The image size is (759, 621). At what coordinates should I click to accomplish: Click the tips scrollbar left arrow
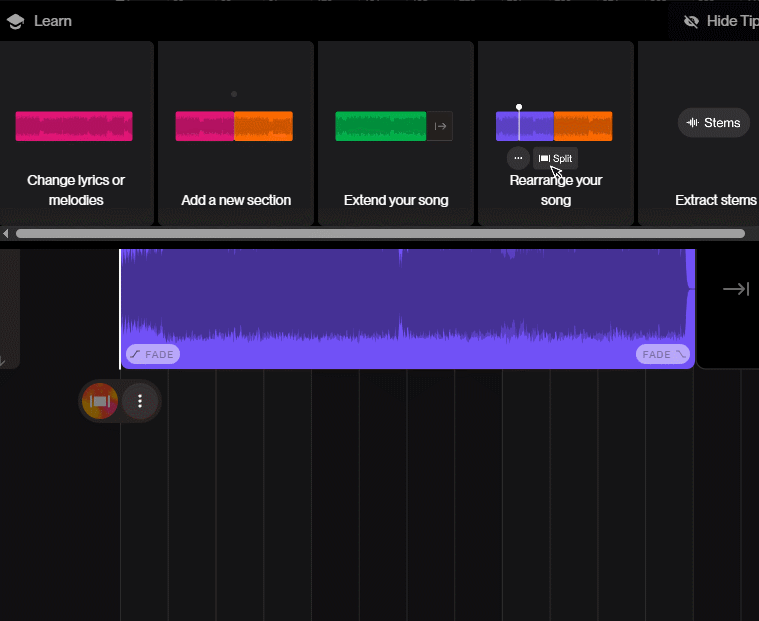tap(6, 234)
